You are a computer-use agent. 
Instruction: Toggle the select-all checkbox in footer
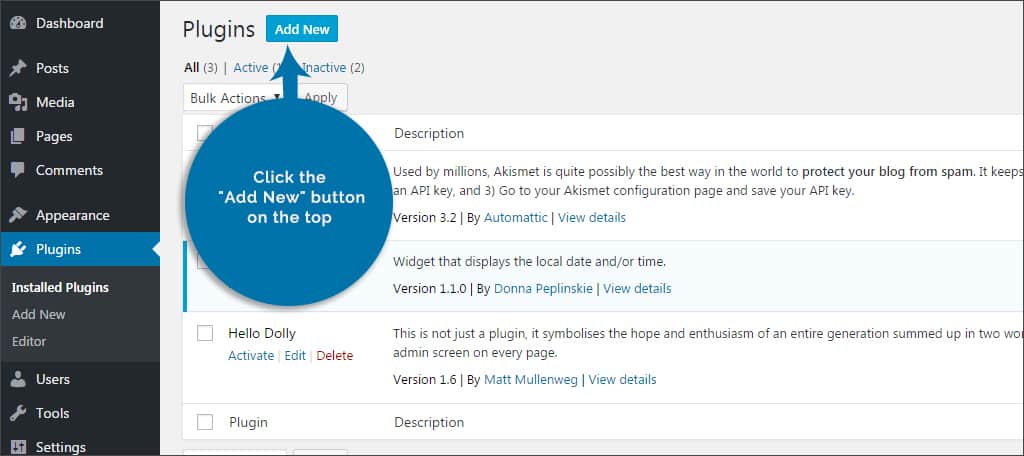point(205,423)
